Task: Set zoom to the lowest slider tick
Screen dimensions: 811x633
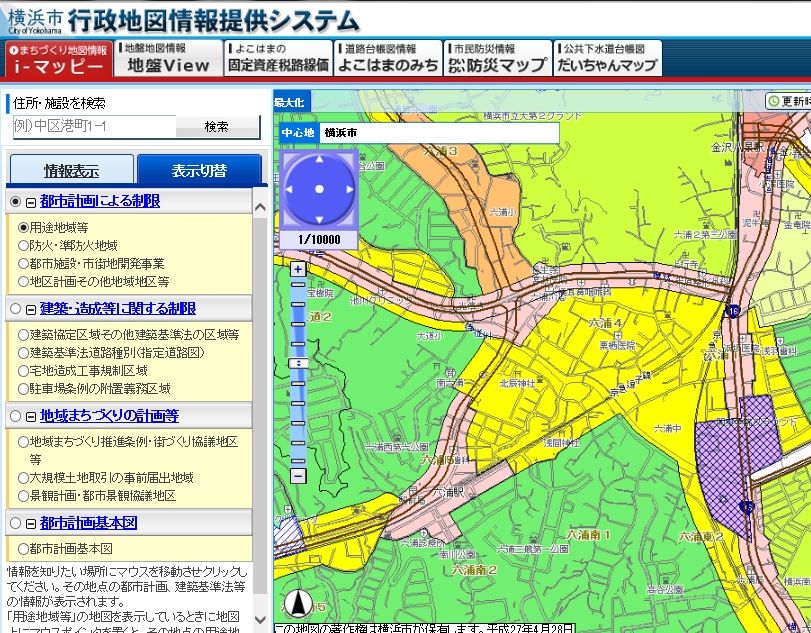Action: 298,462
